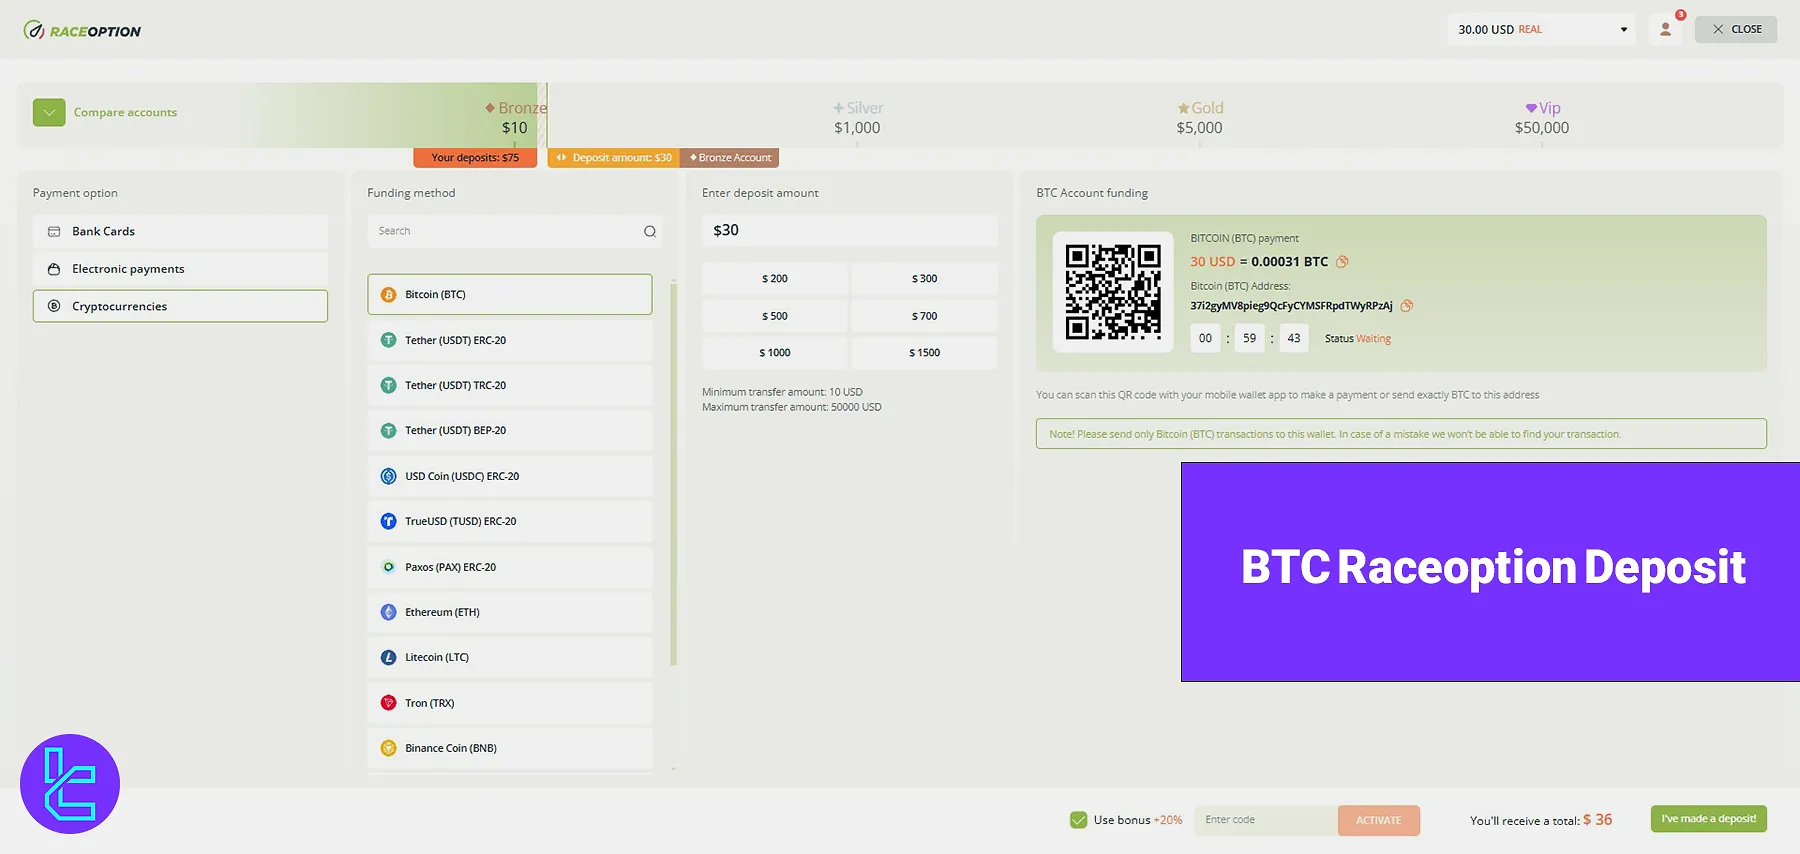Click the Binance Coin (BNB) icon
Screen dimensions: 1800x854
click(389, 748)
